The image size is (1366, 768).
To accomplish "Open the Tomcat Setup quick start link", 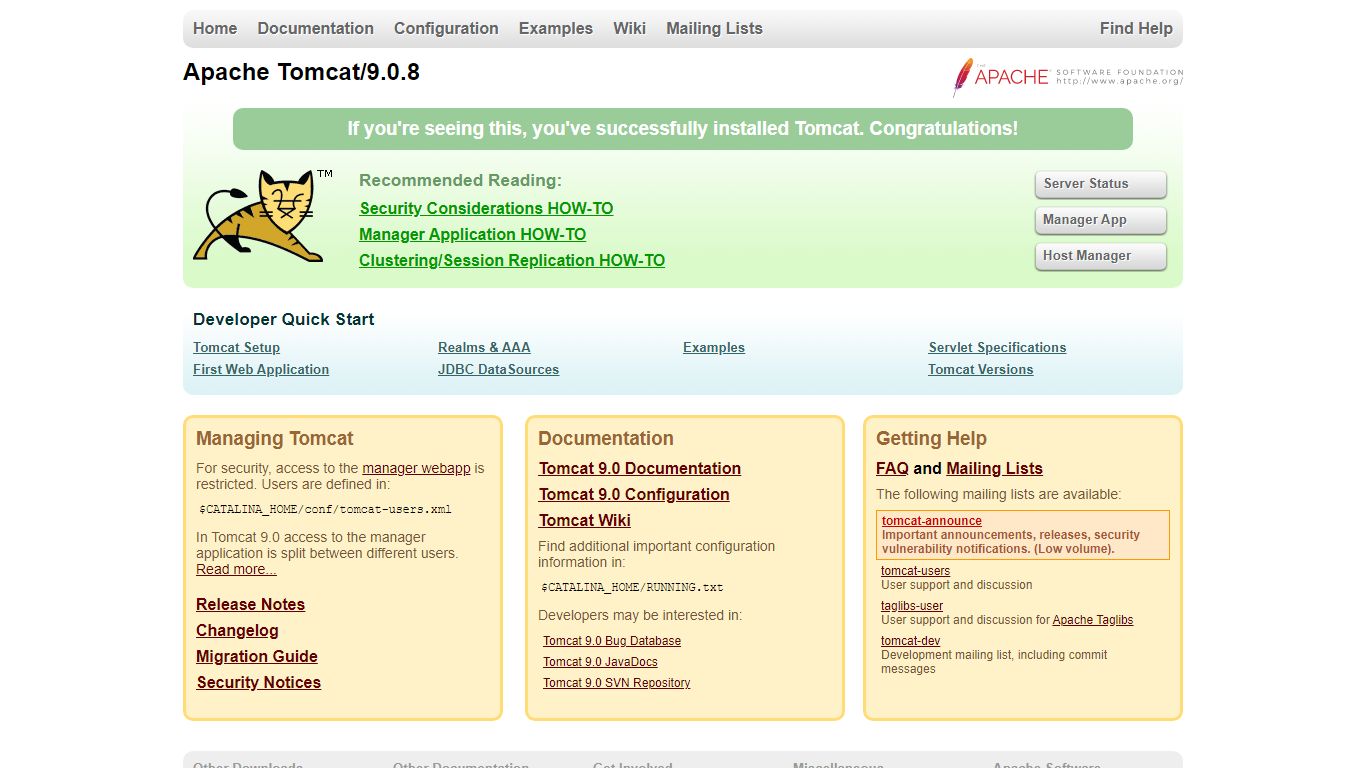I will 236,347.
